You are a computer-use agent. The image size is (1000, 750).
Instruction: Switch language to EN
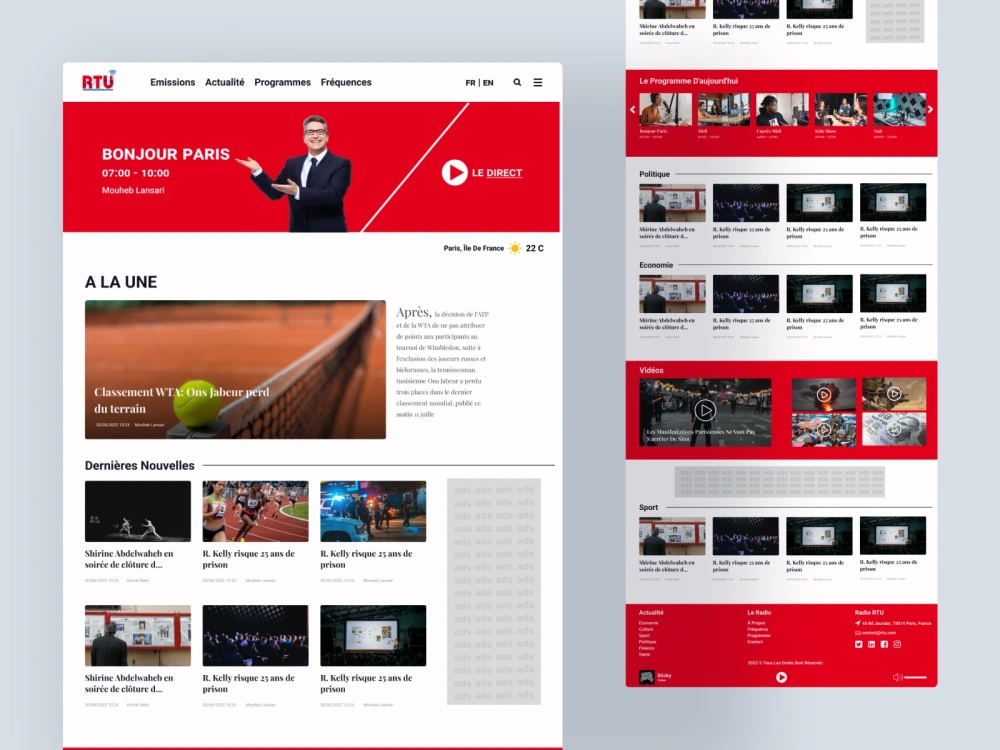[488, 83]
